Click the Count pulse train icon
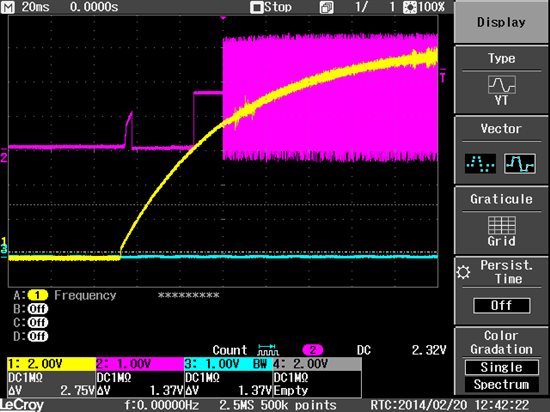This screenshot has width=550, height=412. (268, 350)
